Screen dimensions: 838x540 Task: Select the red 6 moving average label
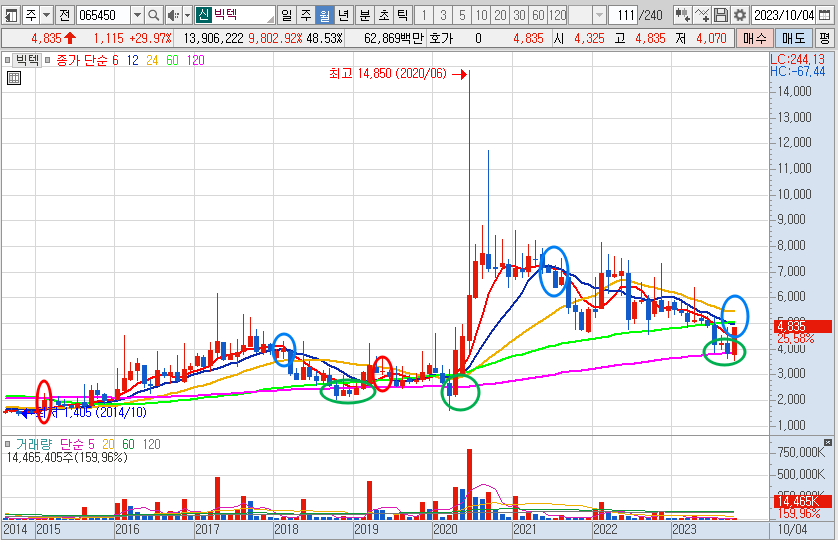pyautogui.click(x=115, y=60)
